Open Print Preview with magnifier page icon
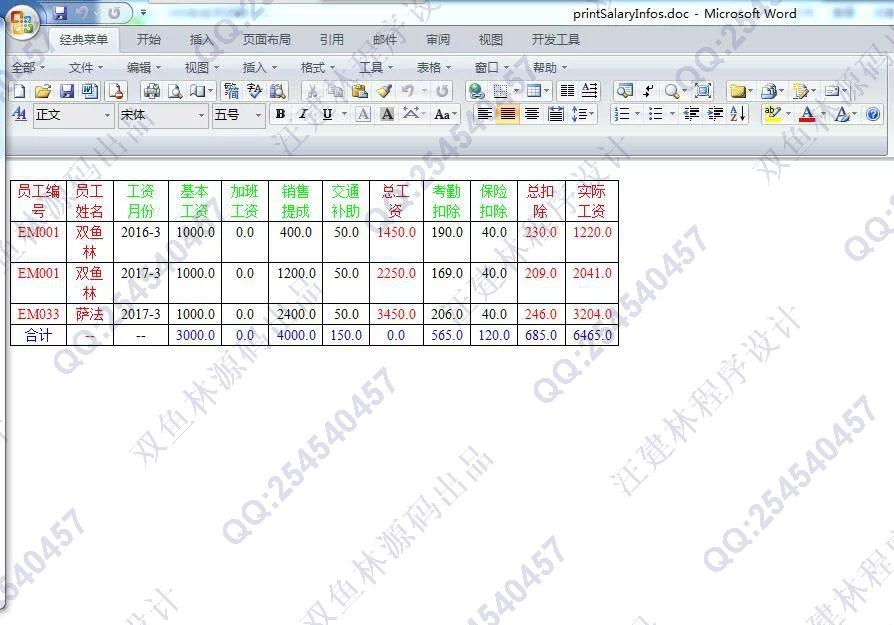Screen dimensions: 894x625 click(x=174, y=91)
